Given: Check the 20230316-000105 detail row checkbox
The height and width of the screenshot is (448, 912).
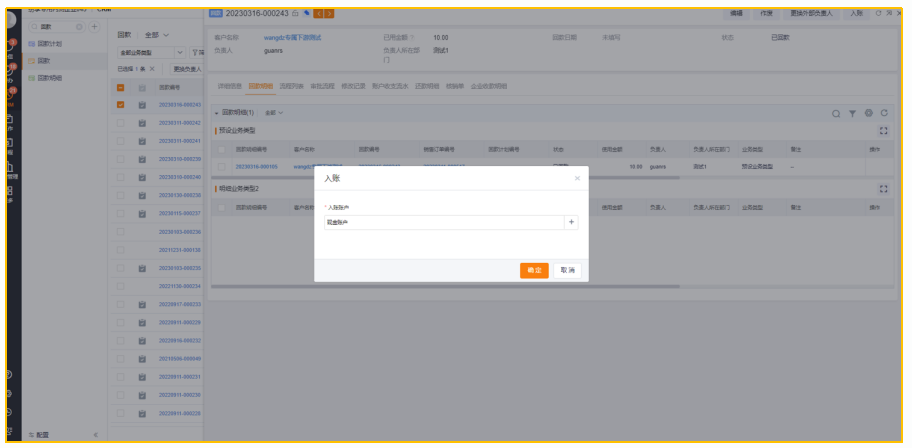Looking at the screenshot, I should click(x=222, y=166).
